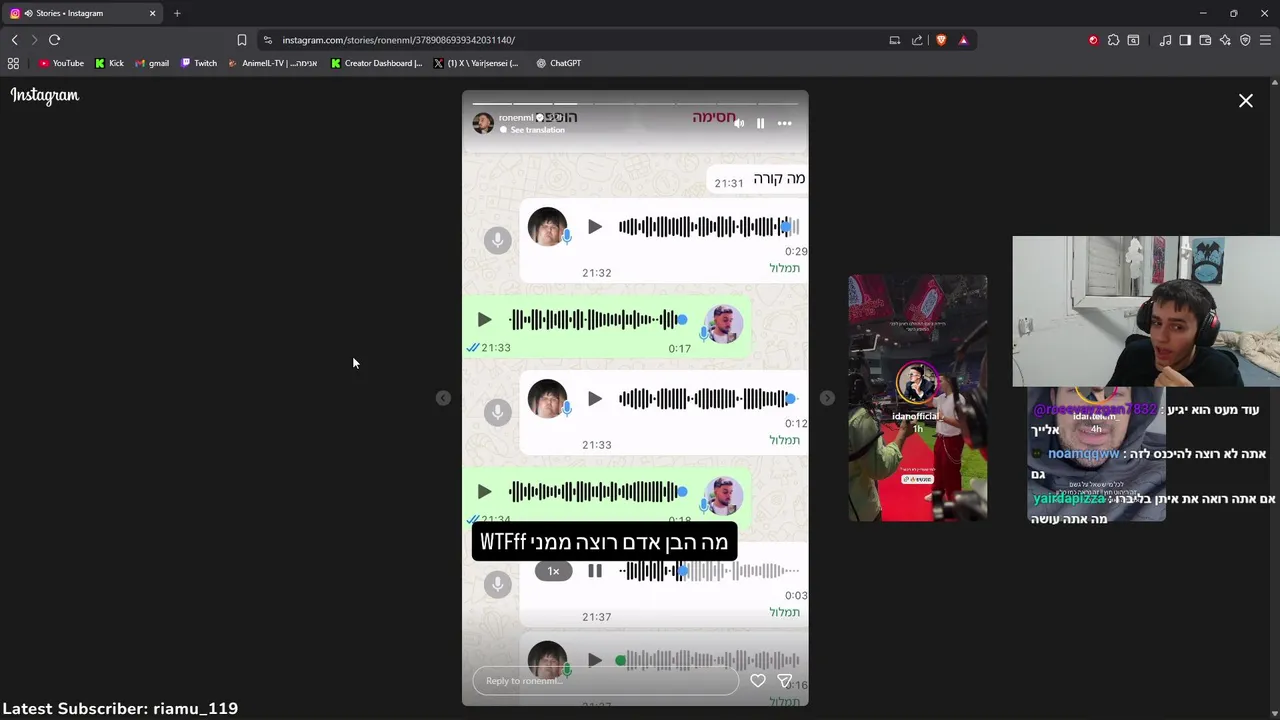This screenshot has height=720, width=1280.
Task: Open the Creator Dashboard bookmark
Action: pos(377,63)
